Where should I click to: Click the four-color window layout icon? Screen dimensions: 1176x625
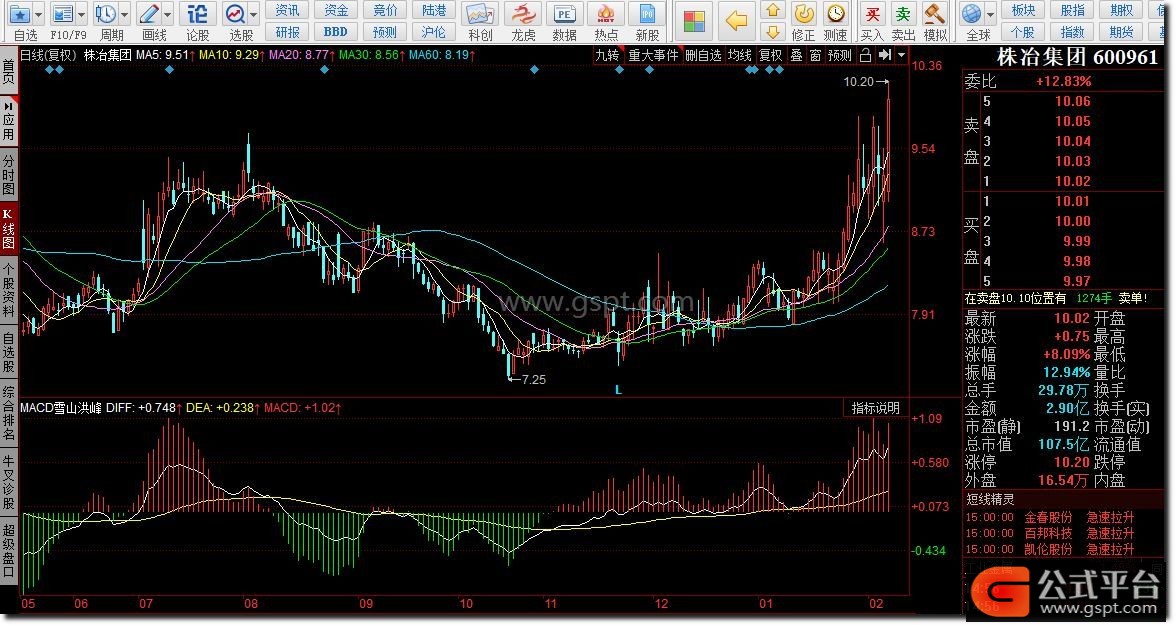pos(694,21)
